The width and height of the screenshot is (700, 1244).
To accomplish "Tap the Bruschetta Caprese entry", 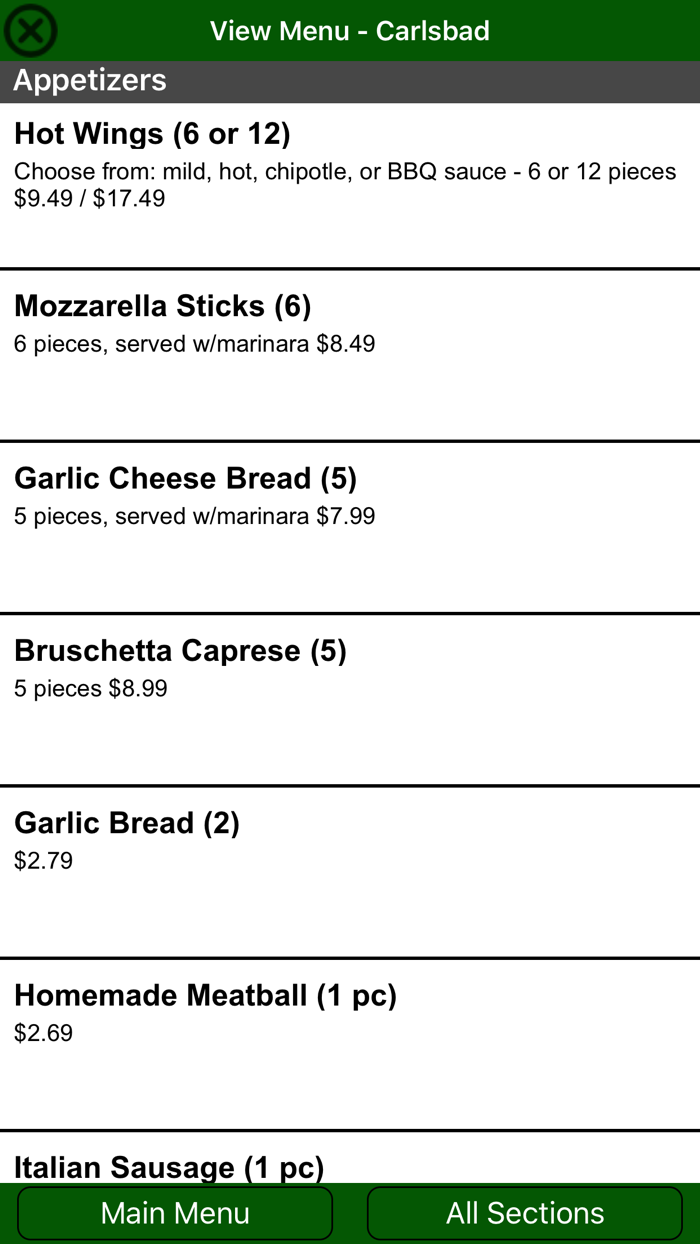I will tap(180, 650).
